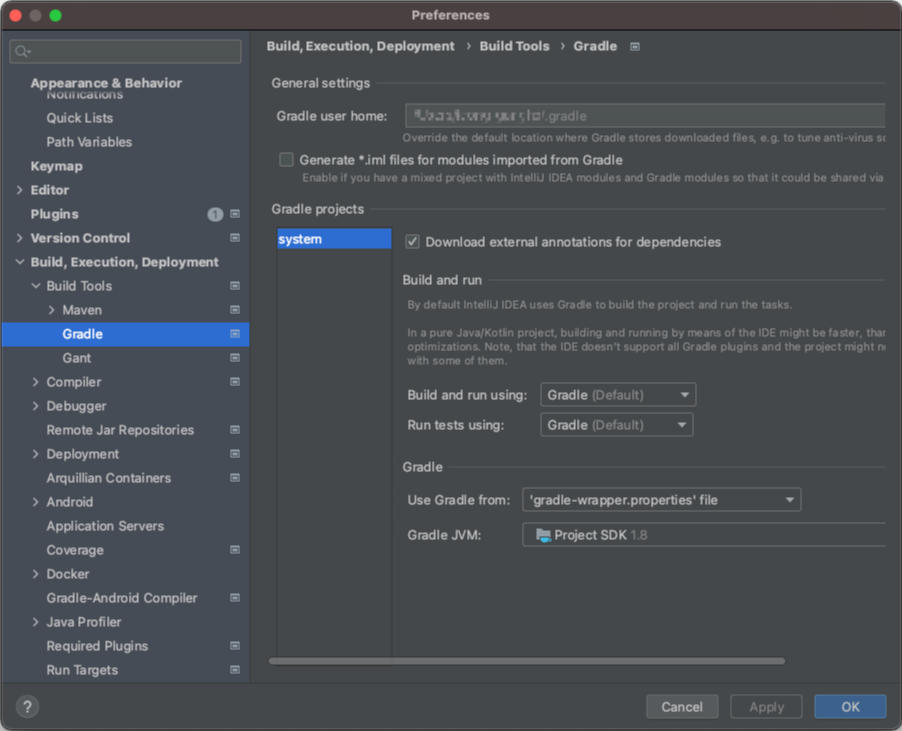Click the Gradle user home field

pyautogui.click(x=645, y=116)
